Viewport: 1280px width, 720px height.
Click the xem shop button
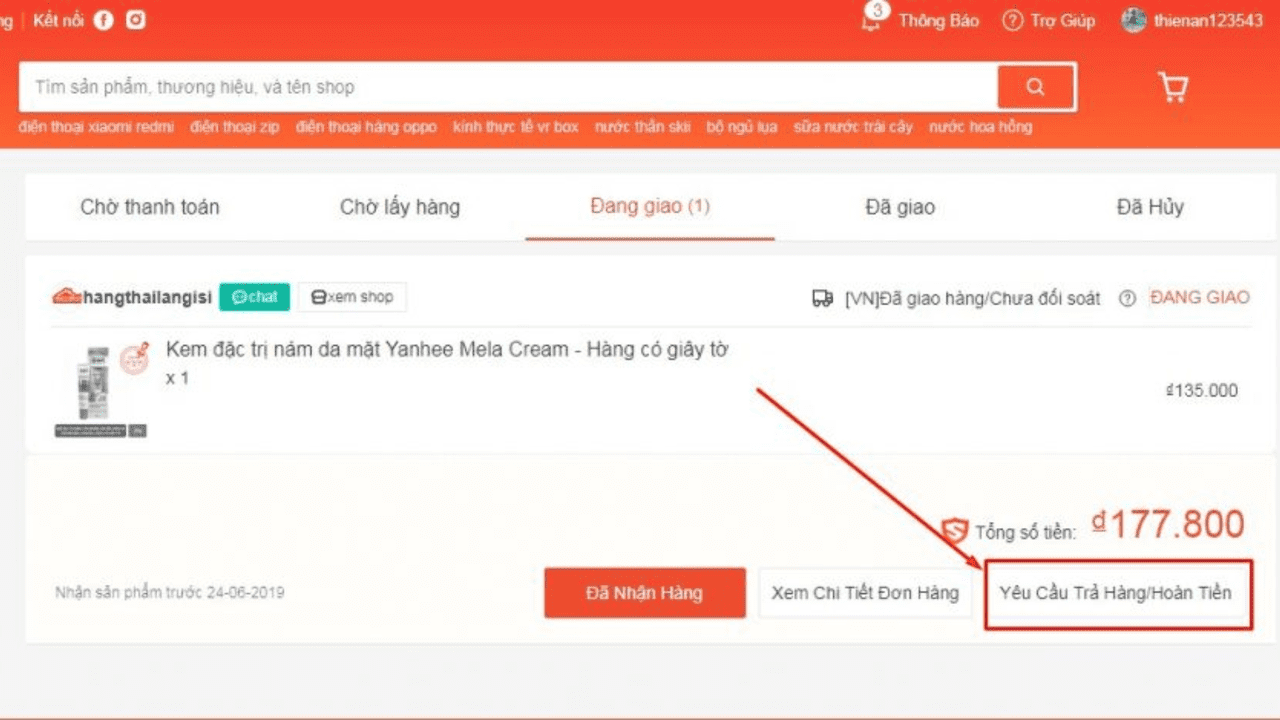click(x=352, y=297)
